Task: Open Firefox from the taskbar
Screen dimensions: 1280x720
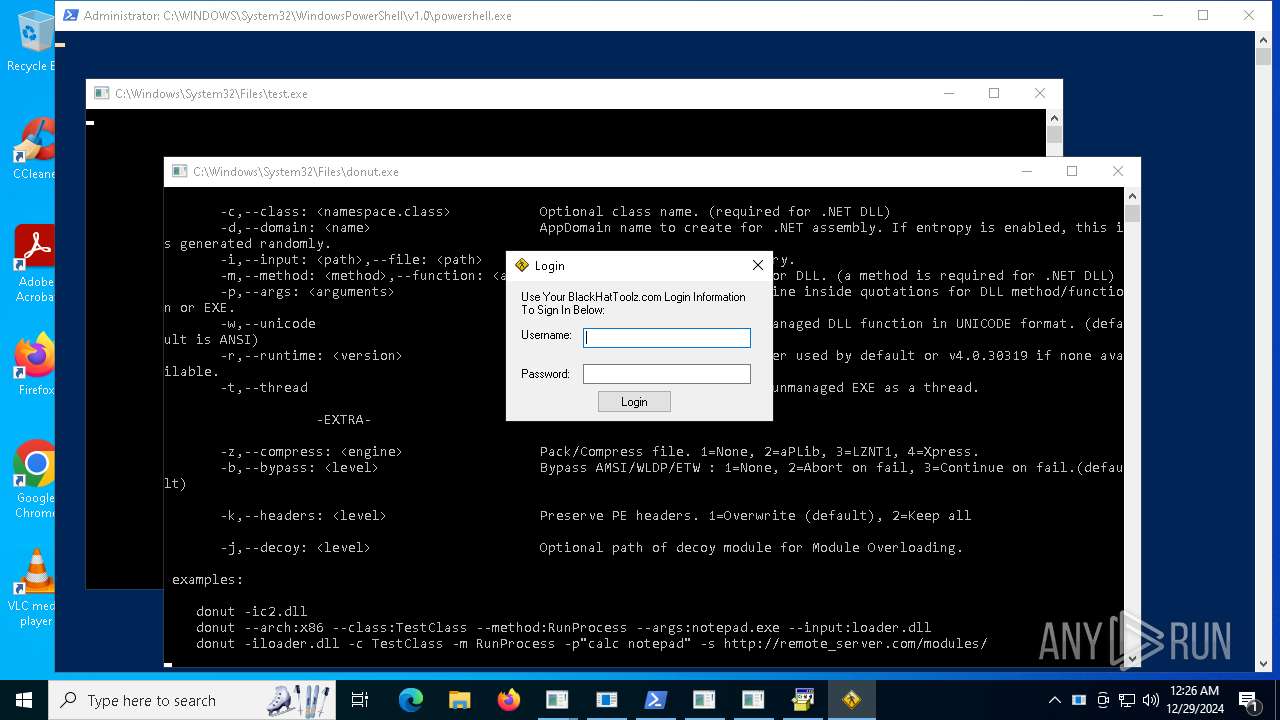Action: tap(508, 700)
